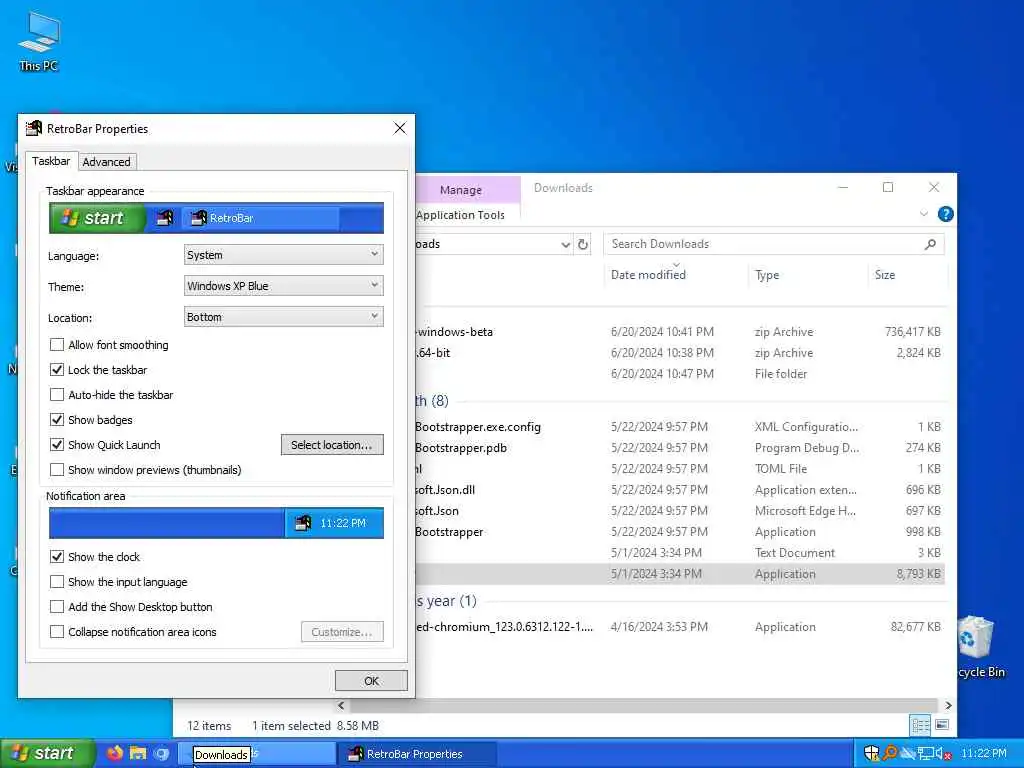Confirm with the OK button

tap(371, 680)
